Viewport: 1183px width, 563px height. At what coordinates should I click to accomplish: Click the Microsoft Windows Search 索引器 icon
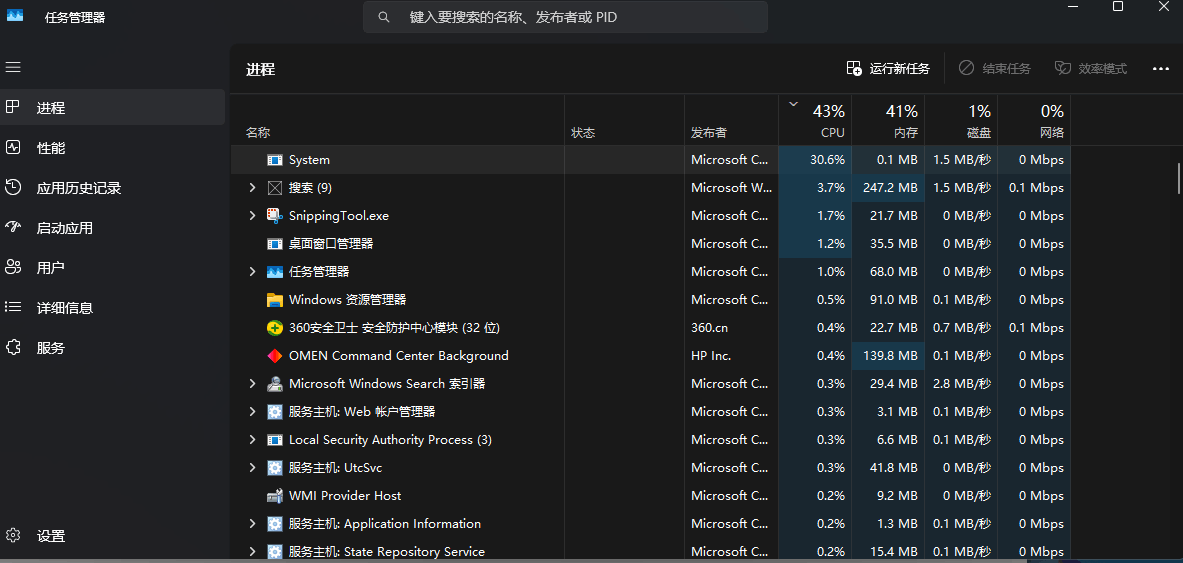coord(275,383)
